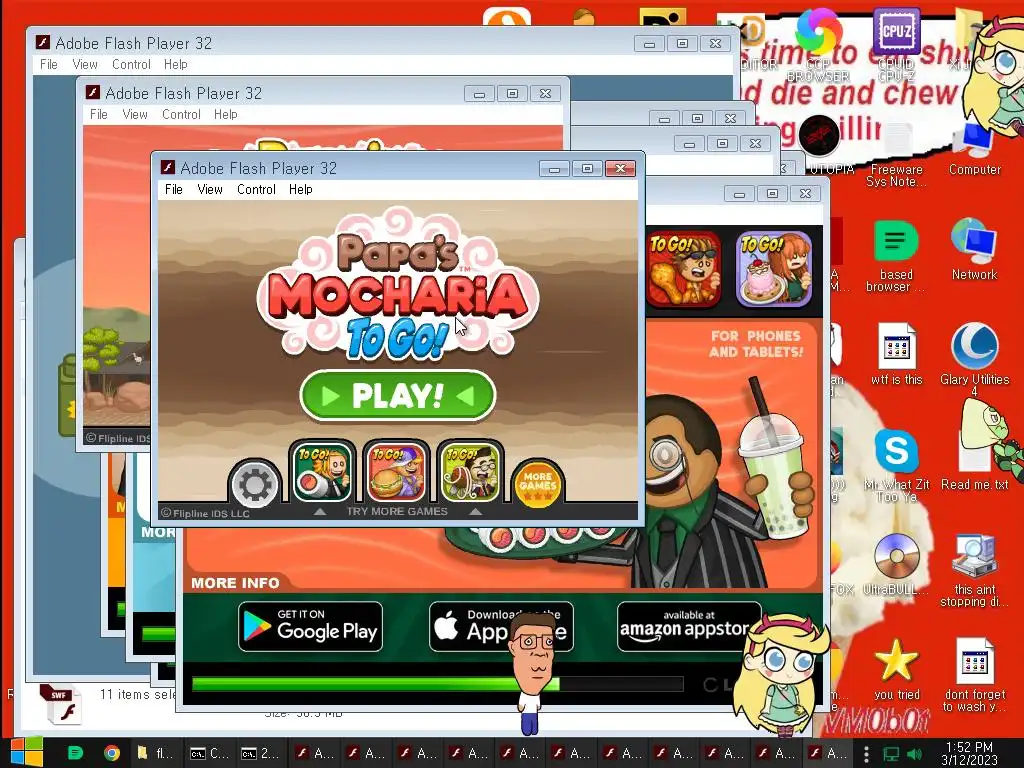Open View menu in front Flash Player window

tap(210, 189)
